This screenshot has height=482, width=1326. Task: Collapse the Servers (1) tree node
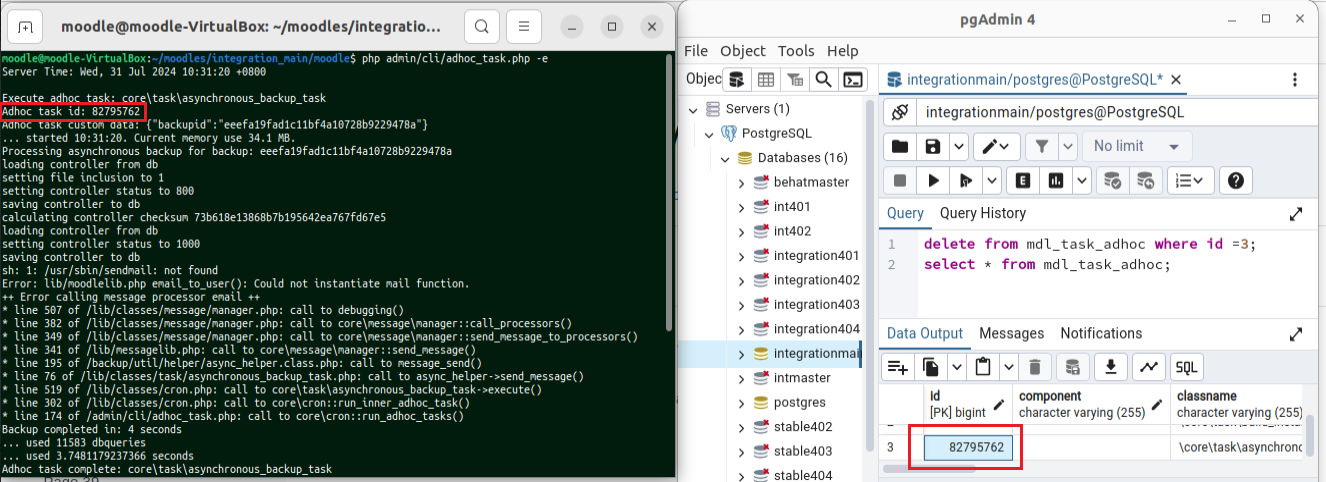(695, 109)
